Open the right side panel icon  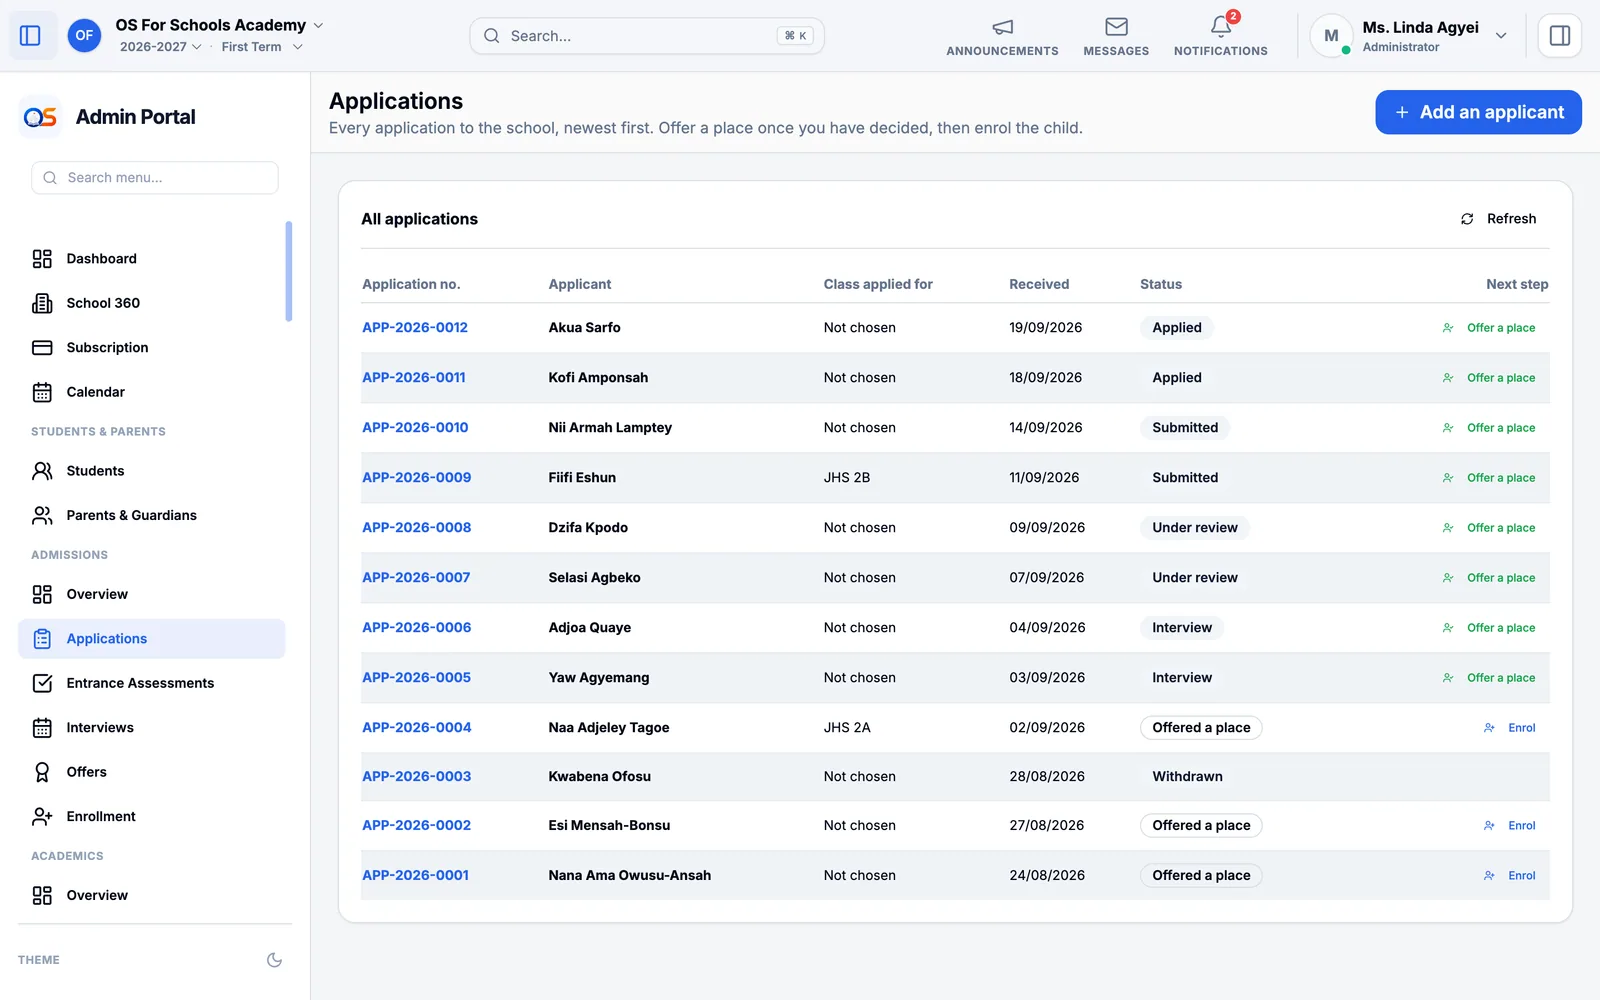coord(1559,36)
